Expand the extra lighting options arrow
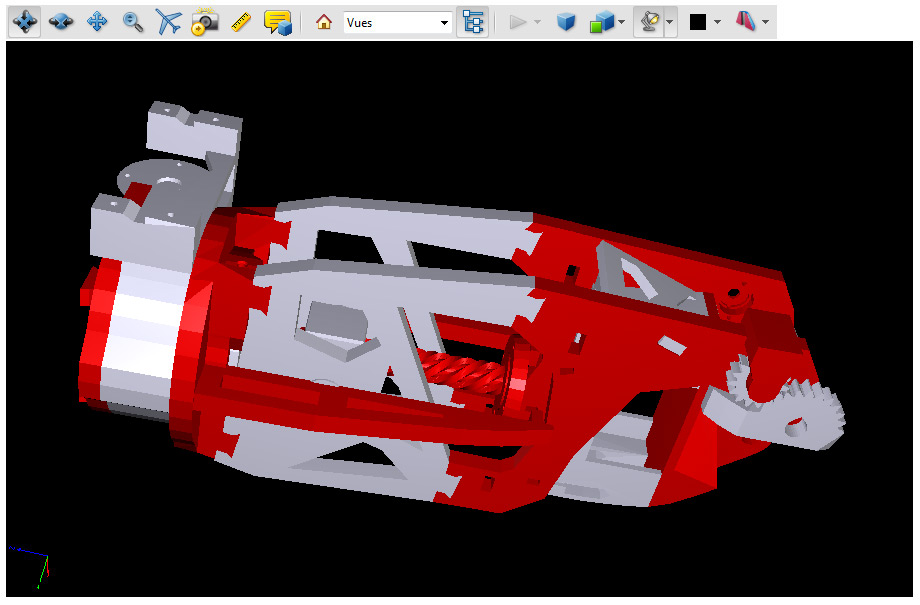 click(669, 22)
